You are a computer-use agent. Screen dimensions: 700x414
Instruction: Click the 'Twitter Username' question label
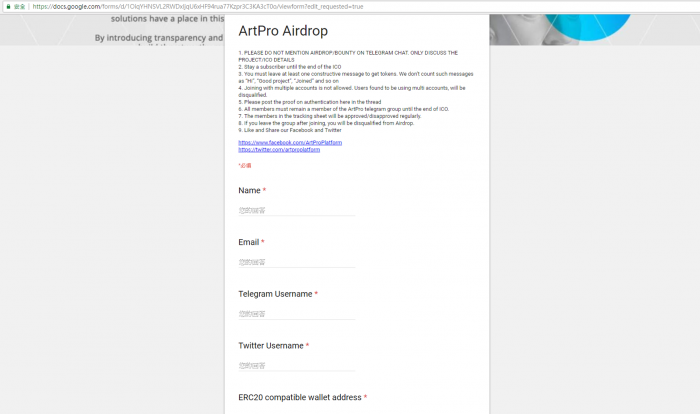271,346
